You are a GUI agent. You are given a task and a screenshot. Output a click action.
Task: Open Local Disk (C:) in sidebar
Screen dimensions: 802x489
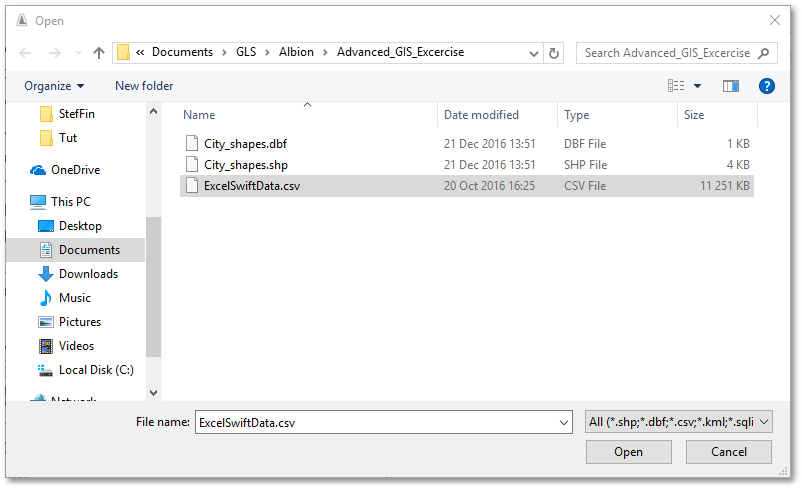tap(96, 370)
